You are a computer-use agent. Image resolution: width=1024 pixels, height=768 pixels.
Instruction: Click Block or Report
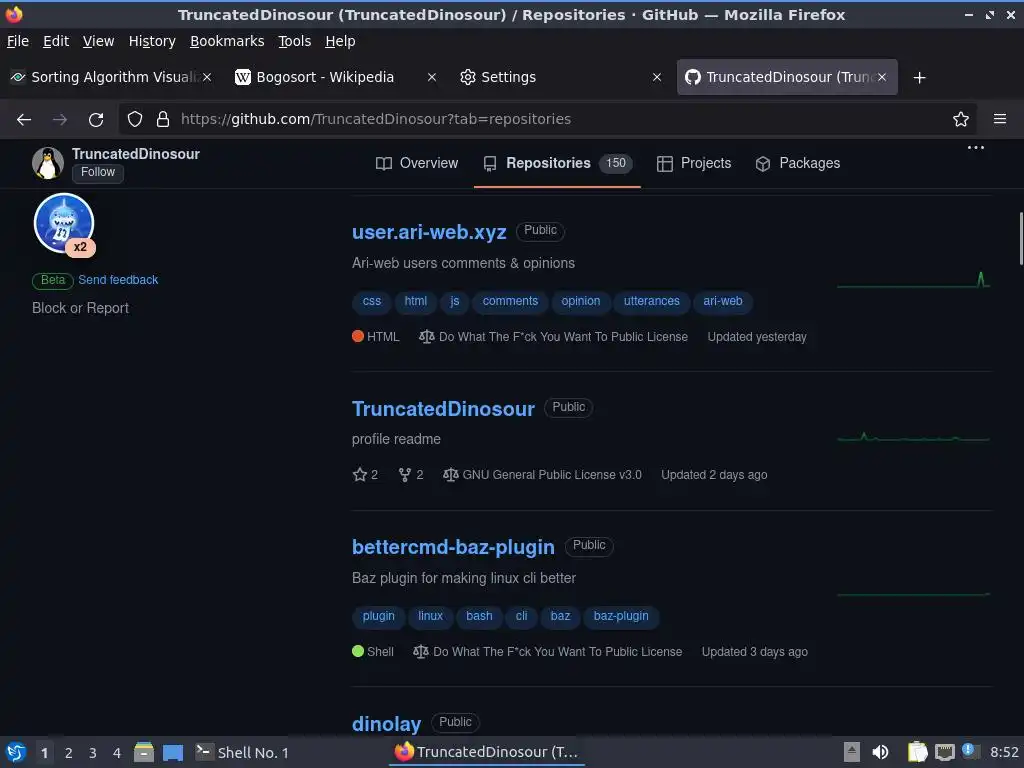tap(80, 308)
